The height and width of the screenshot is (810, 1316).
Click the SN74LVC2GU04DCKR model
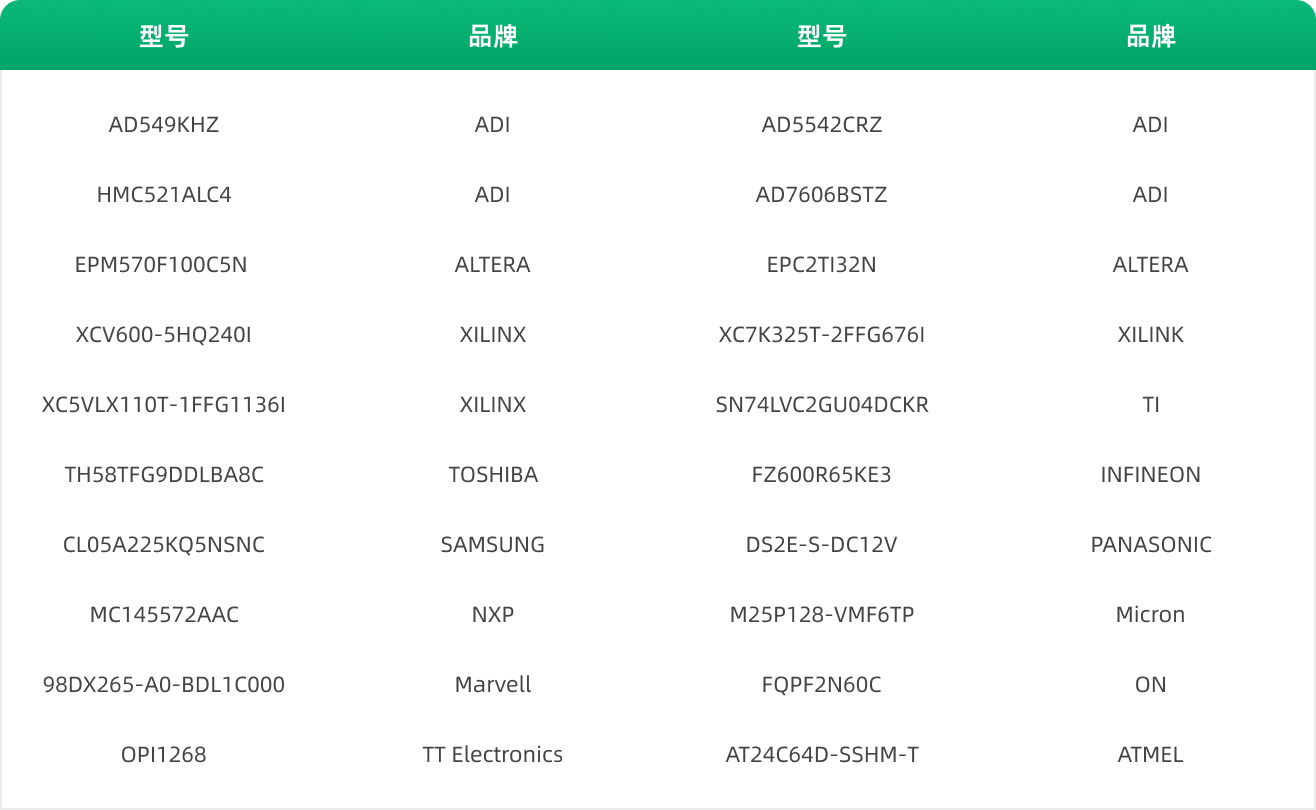(822, 405)
